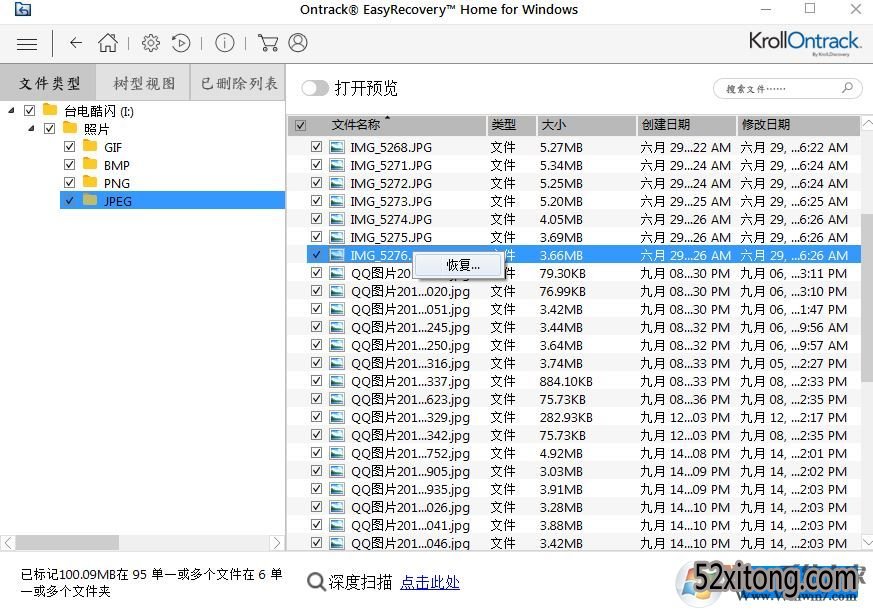The image size is (873, 610).
Task: Switch to the 文件类型 tab
Action: click(48, 82)
